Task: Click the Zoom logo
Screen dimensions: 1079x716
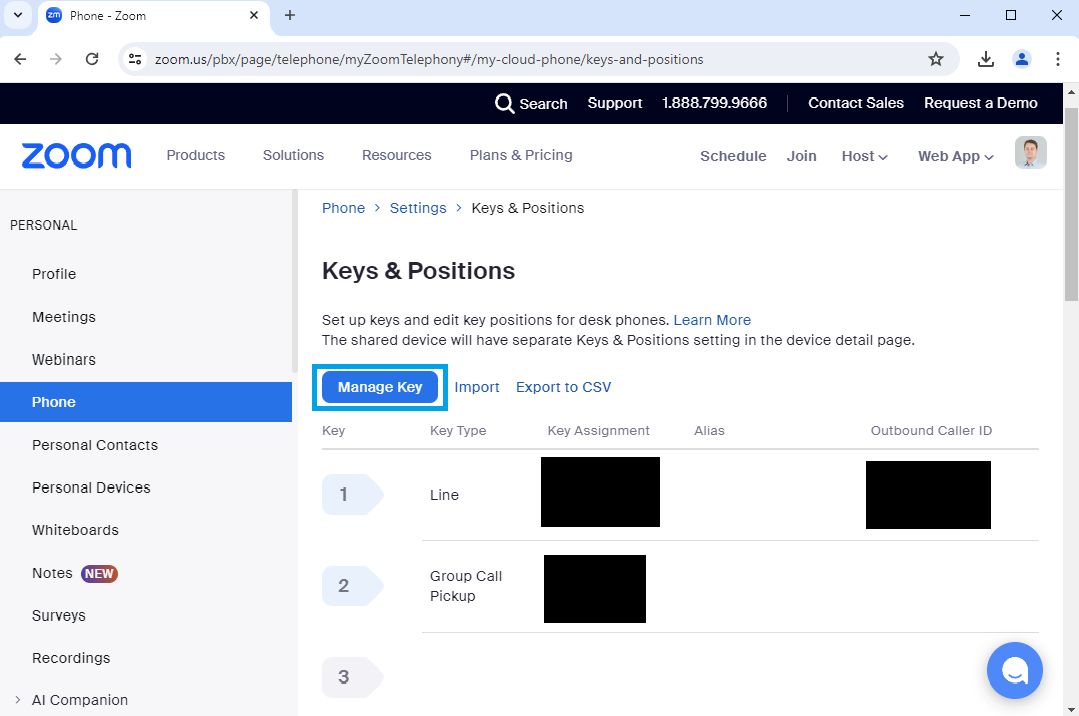Action: tap(76, 156)
